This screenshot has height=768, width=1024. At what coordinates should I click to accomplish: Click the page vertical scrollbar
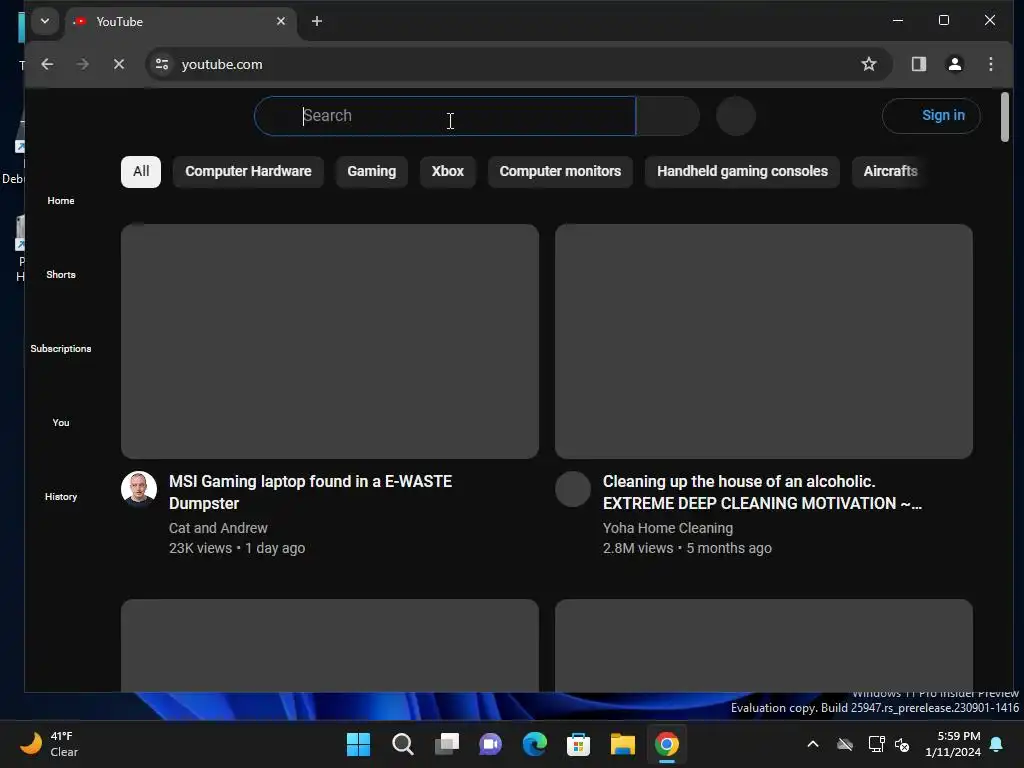(x=1004, y=118)
